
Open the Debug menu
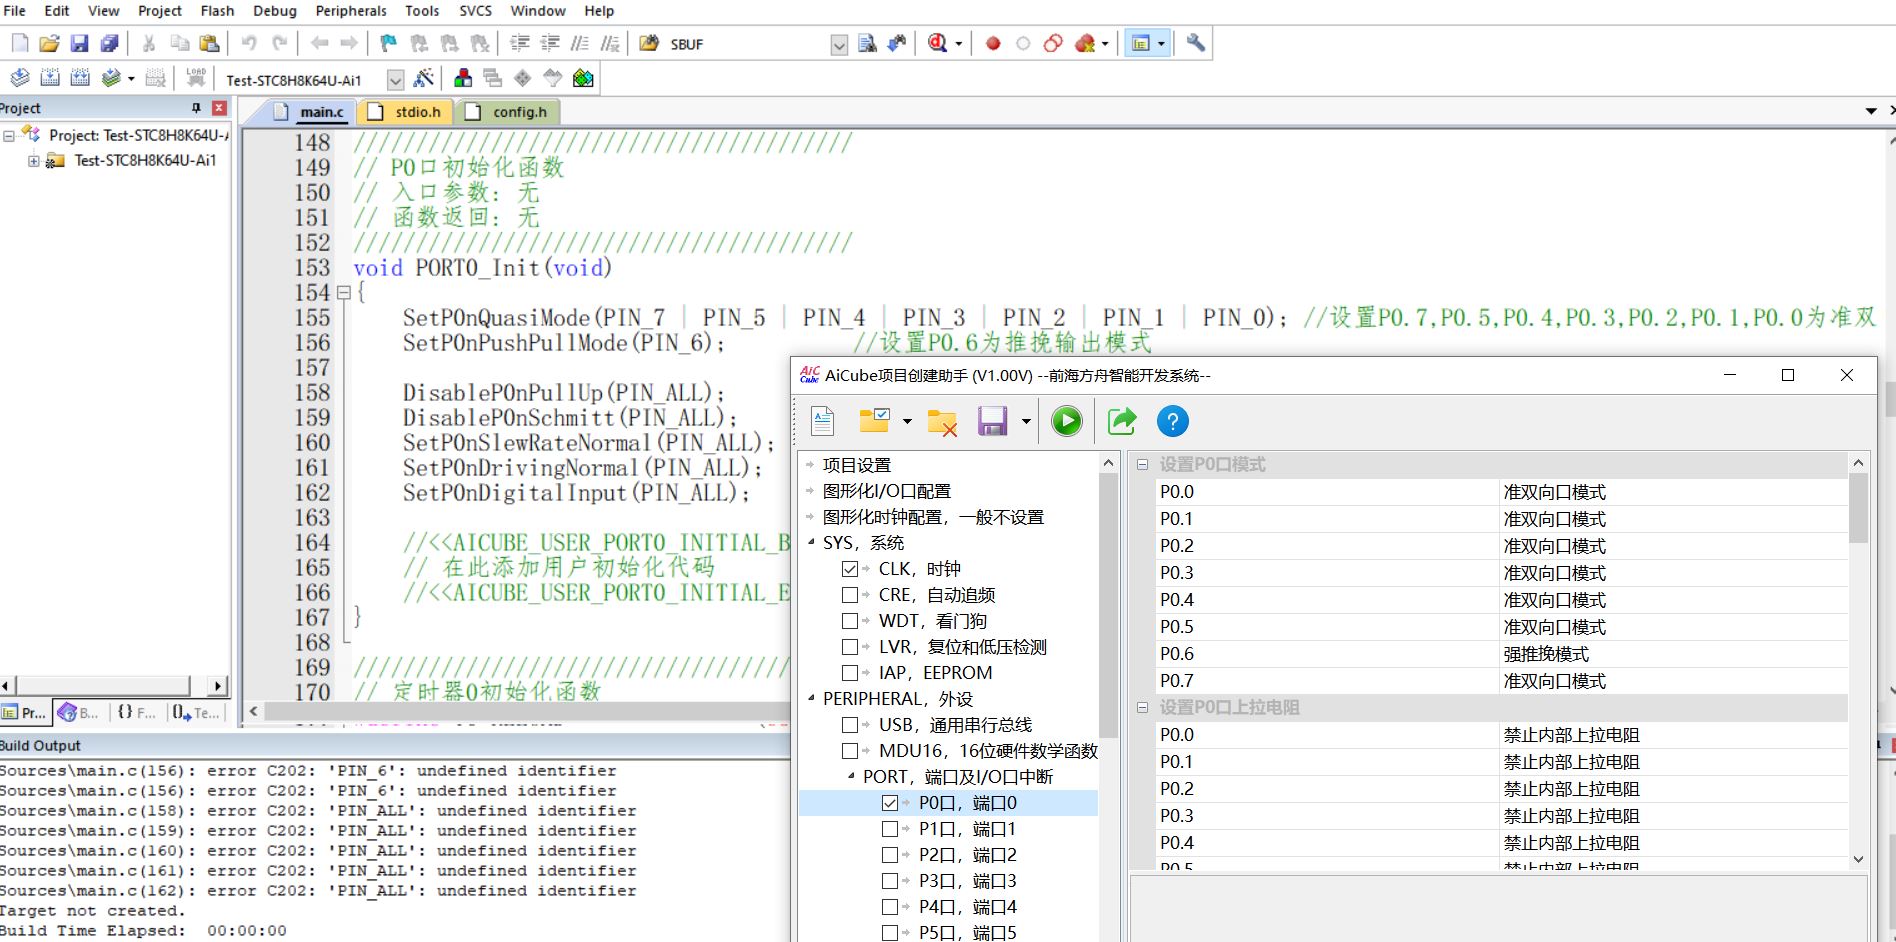(x=275, y=11)
